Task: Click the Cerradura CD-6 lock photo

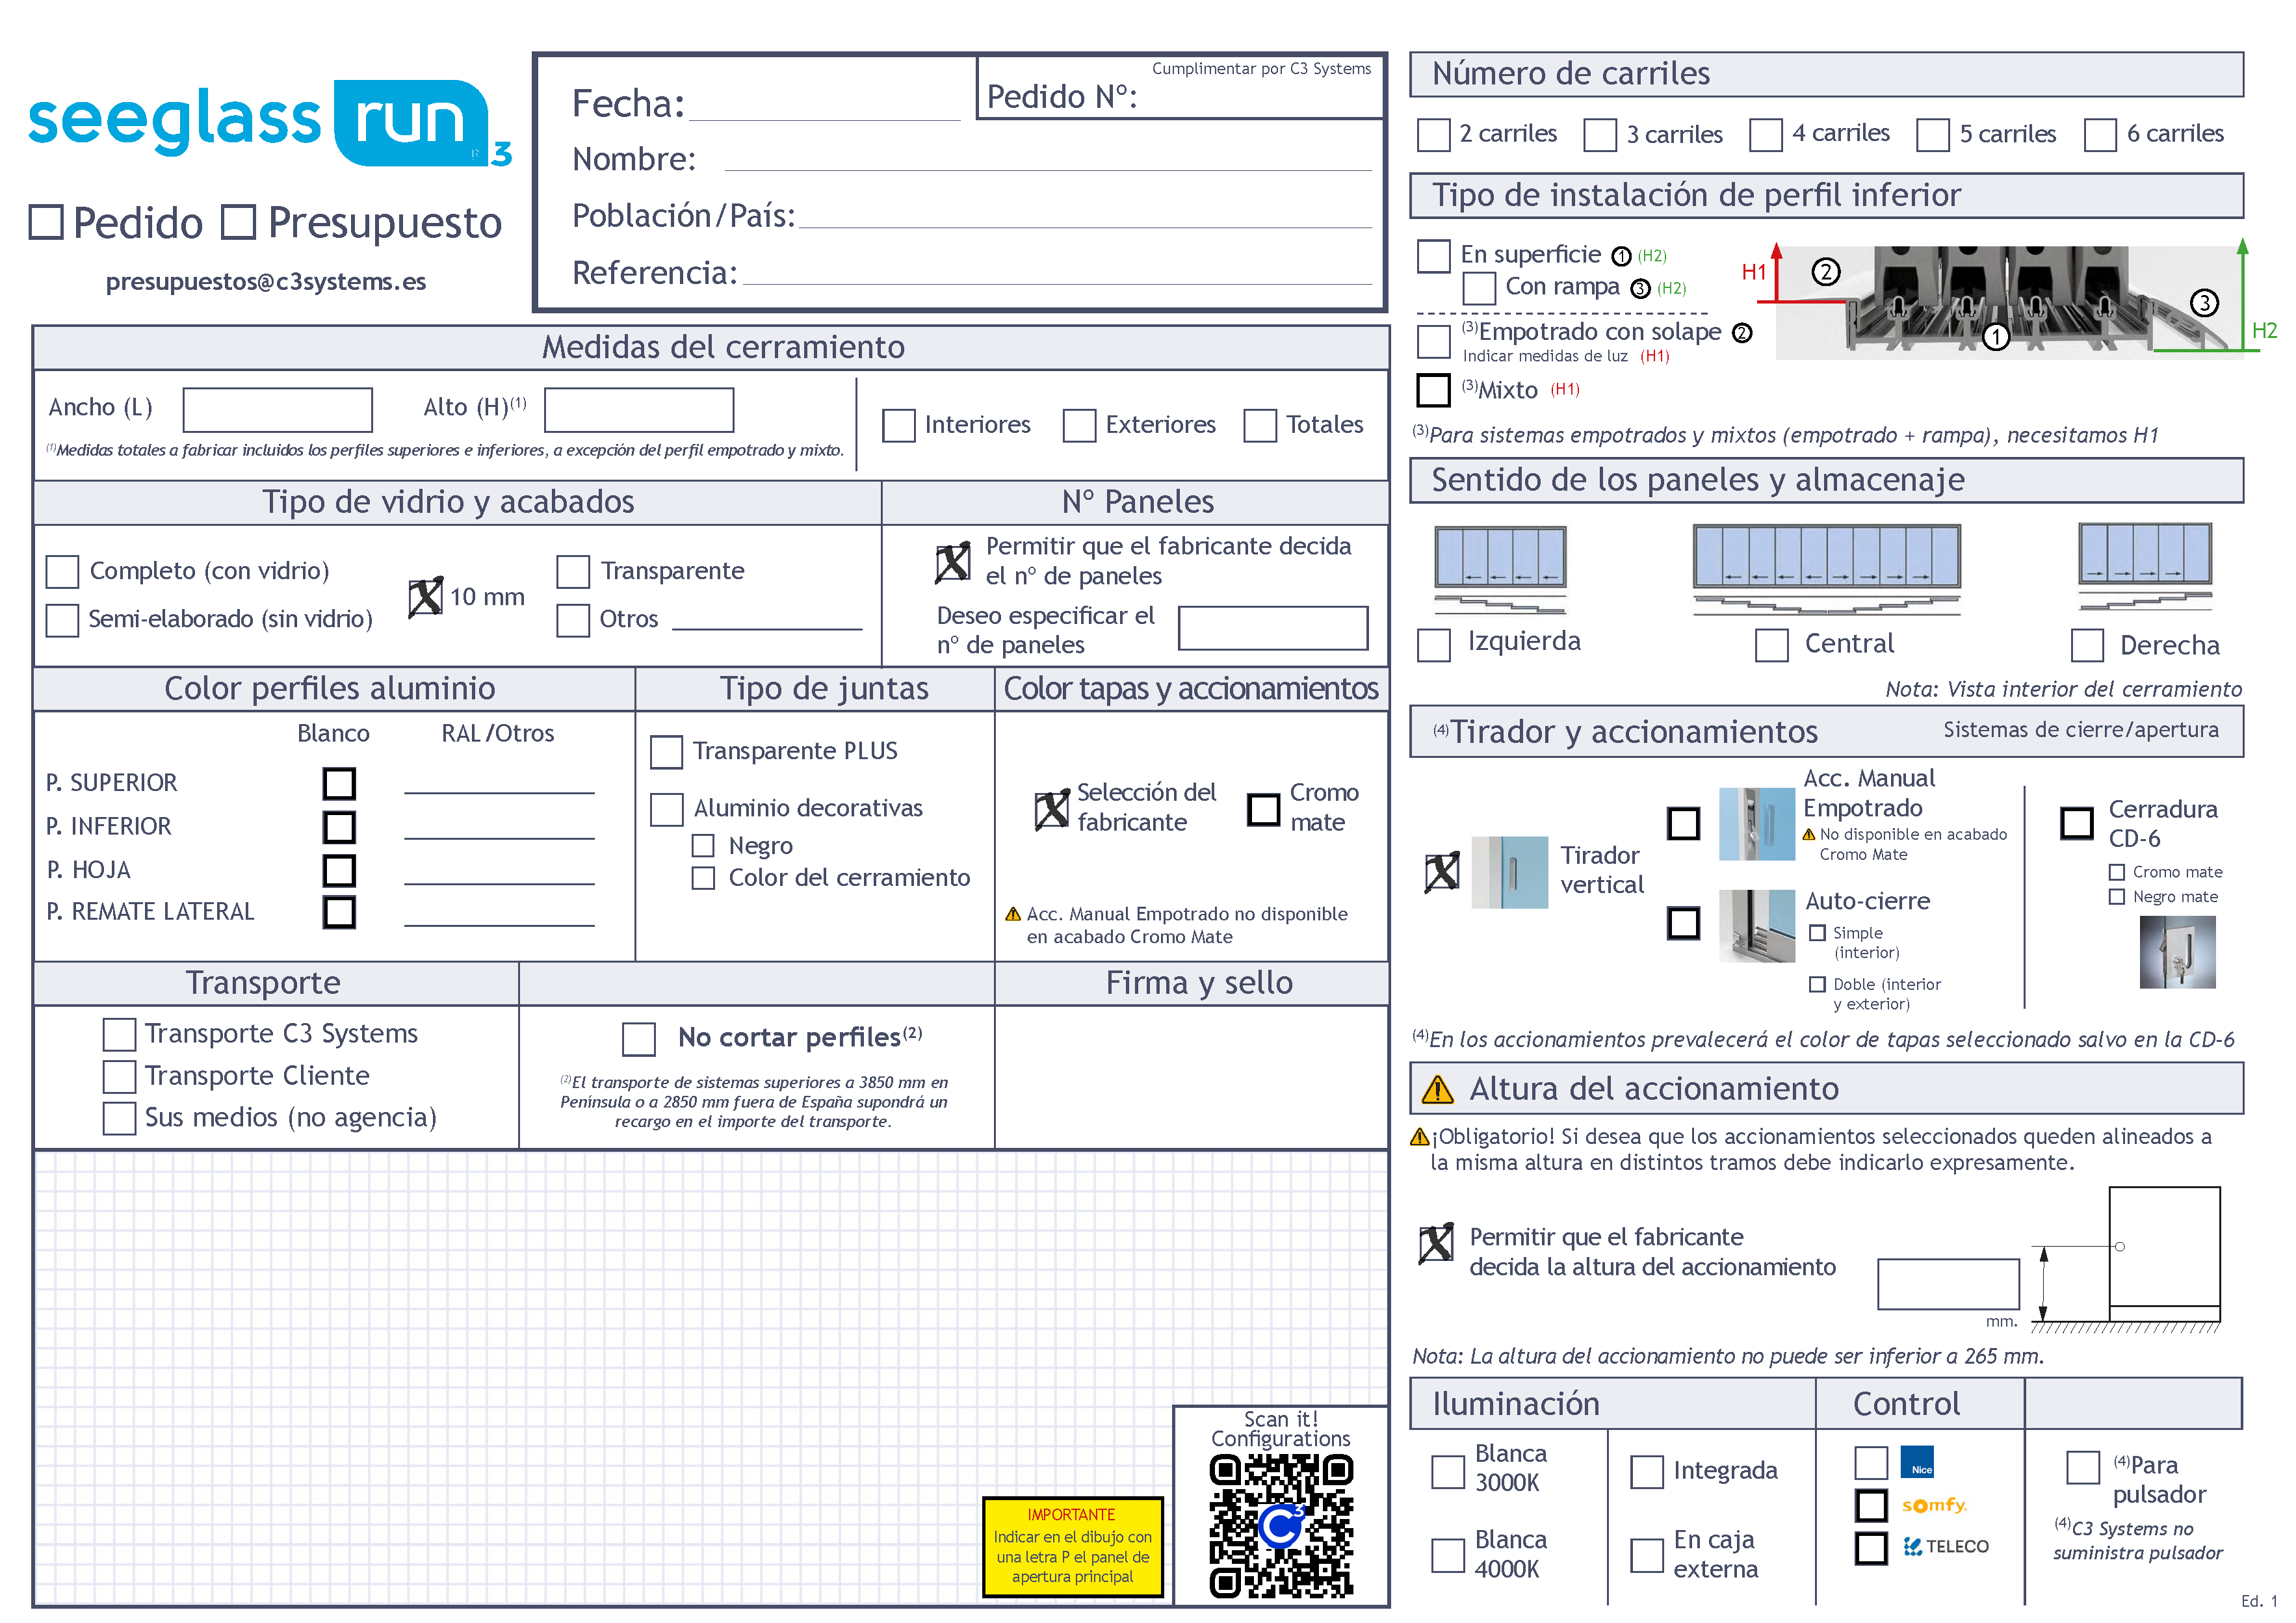Action: click(x=2177, y=953)
